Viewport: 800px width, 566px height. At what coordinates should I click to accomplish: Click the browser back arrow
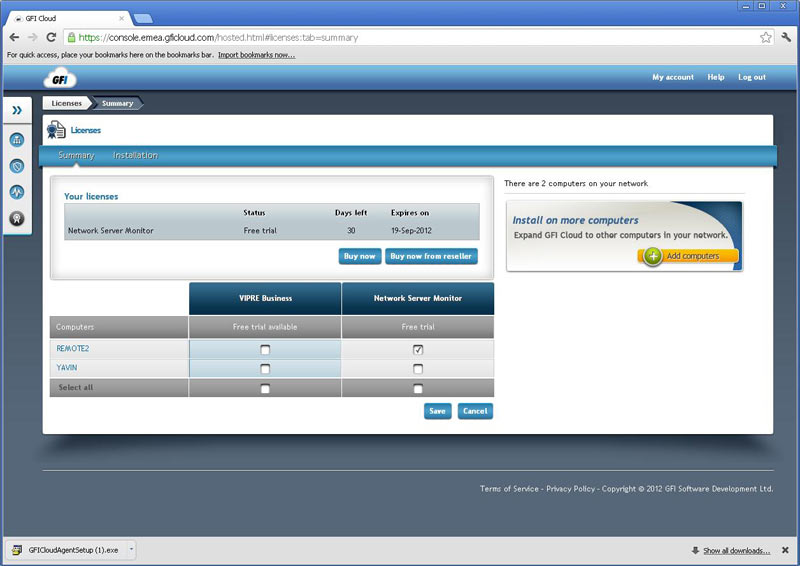tap(14, 37)
